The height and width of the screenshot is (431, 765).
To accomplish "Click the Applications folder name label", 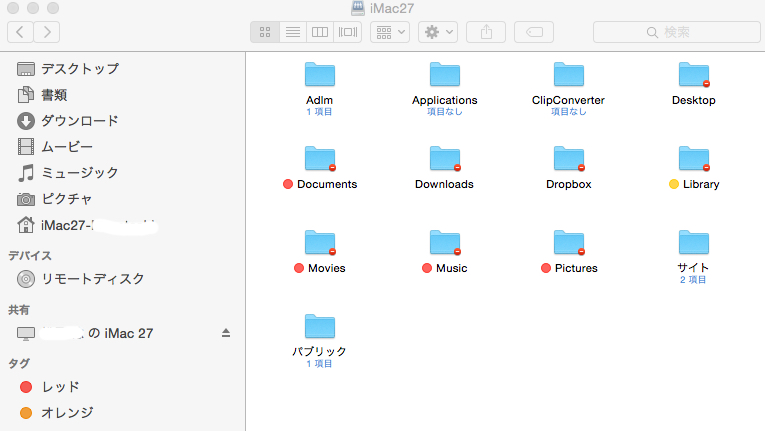I will 444,100.
